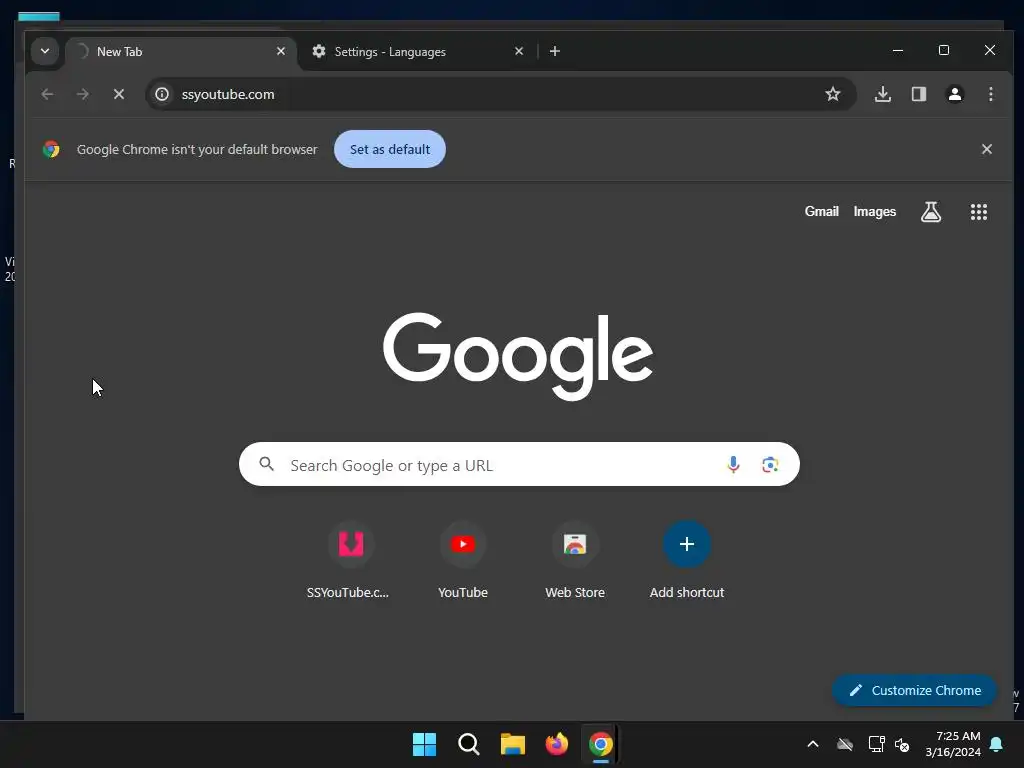Image resolution: width=1024 pixels, height=768 pixels.
Task: Open Google apps grid
Action: (x=978, y=212)
